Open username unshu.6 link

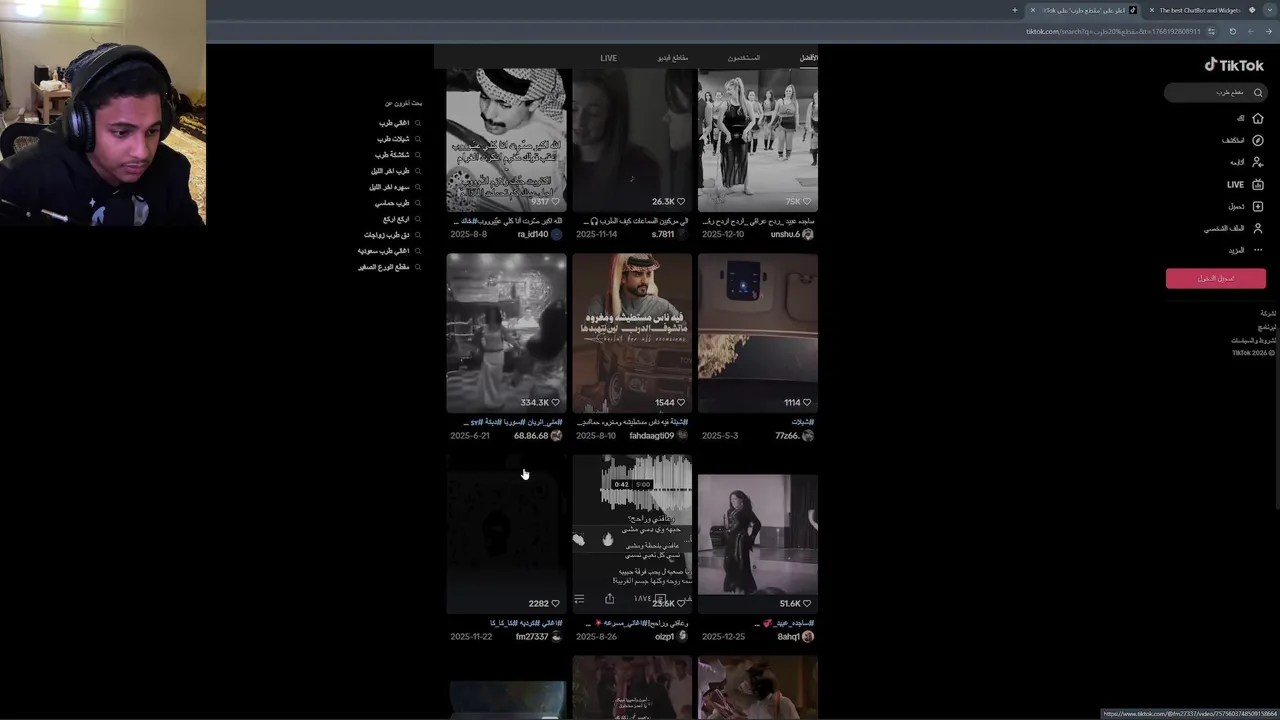click(x=785, y=234)
